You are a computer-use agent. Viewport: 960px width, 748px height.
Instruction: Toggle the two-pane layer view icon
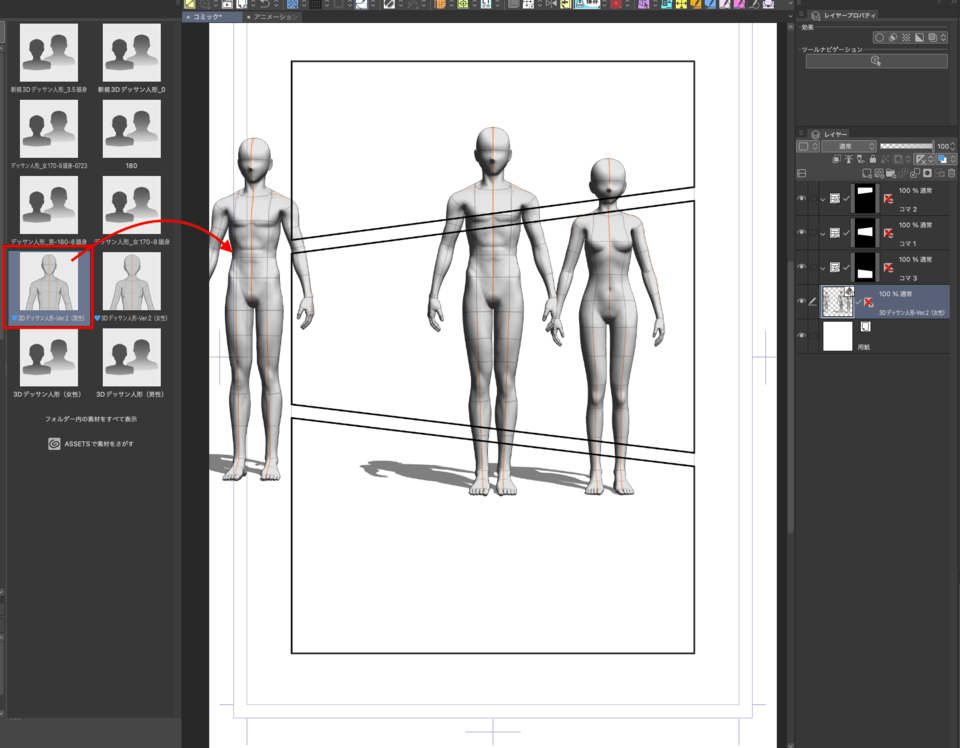[801, 173]
